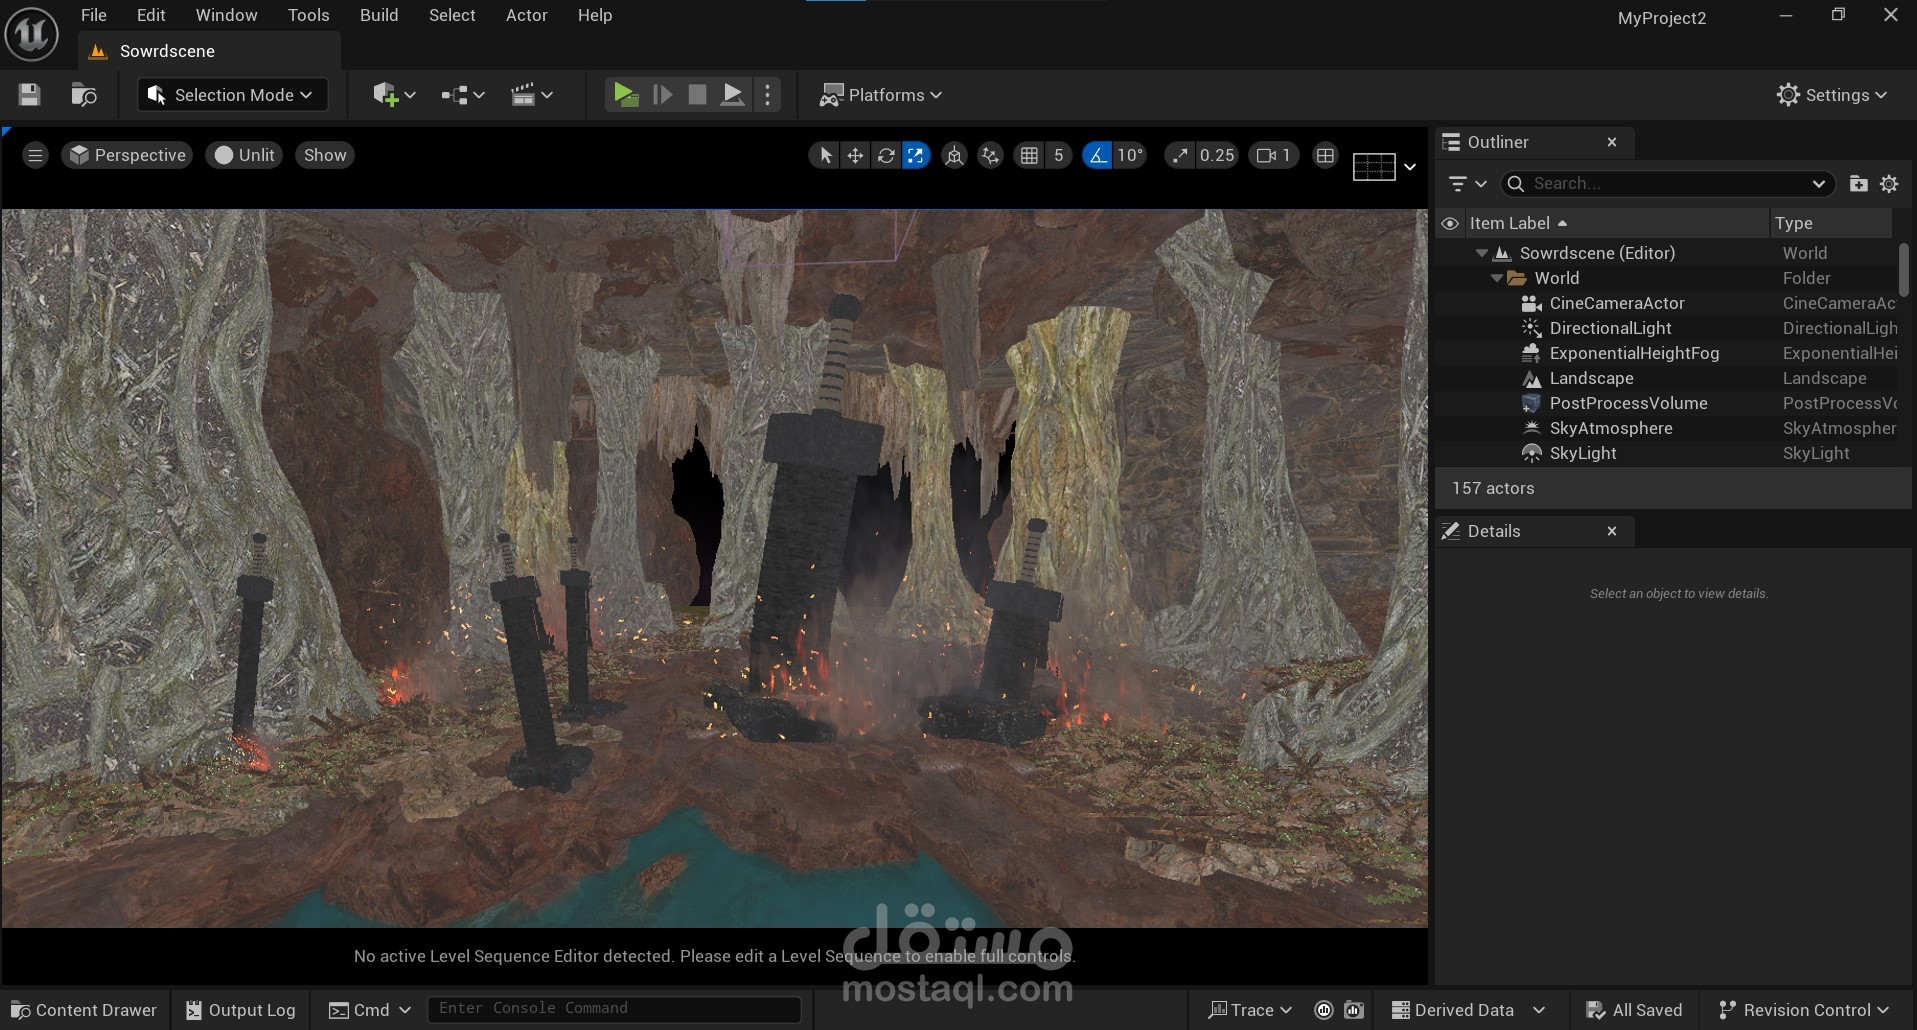This screenshot has width=1917, height=1030.
Task: Open the play options three-dot menu
Action: pos(767,95)
